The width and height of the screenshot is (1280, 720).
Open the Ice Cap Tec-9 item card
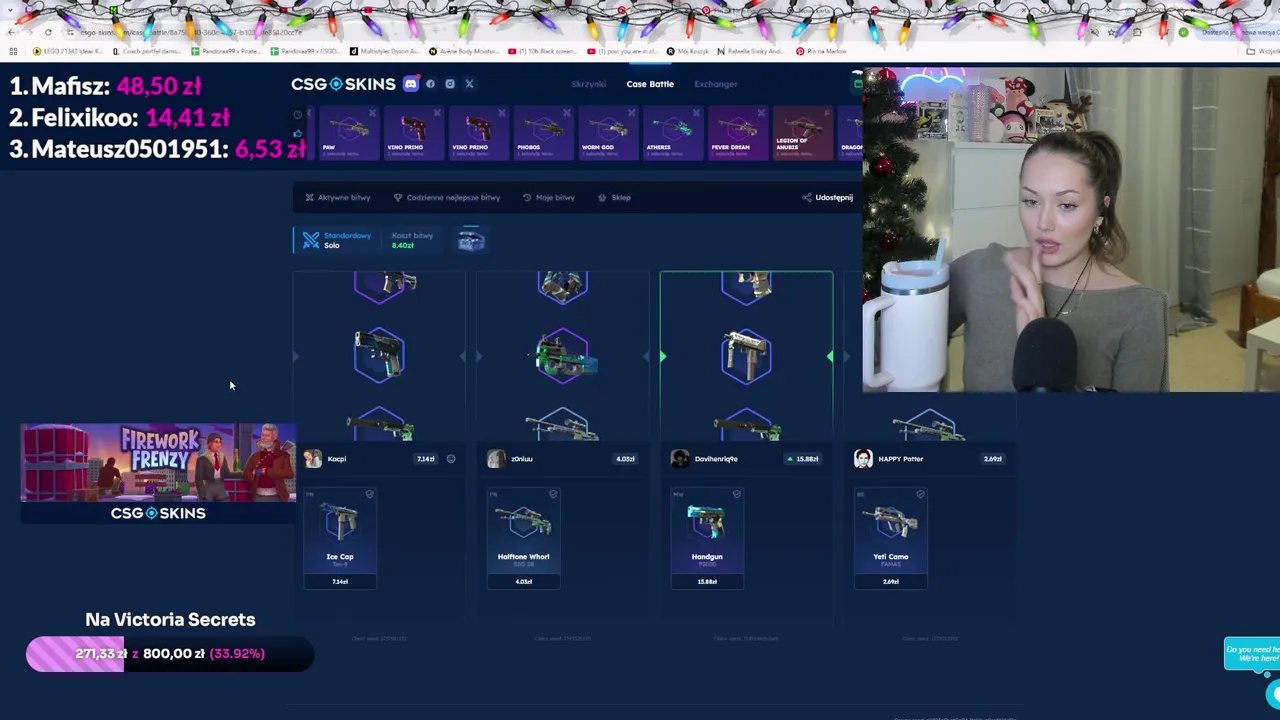pyautogui.click(x=340, y=538)
